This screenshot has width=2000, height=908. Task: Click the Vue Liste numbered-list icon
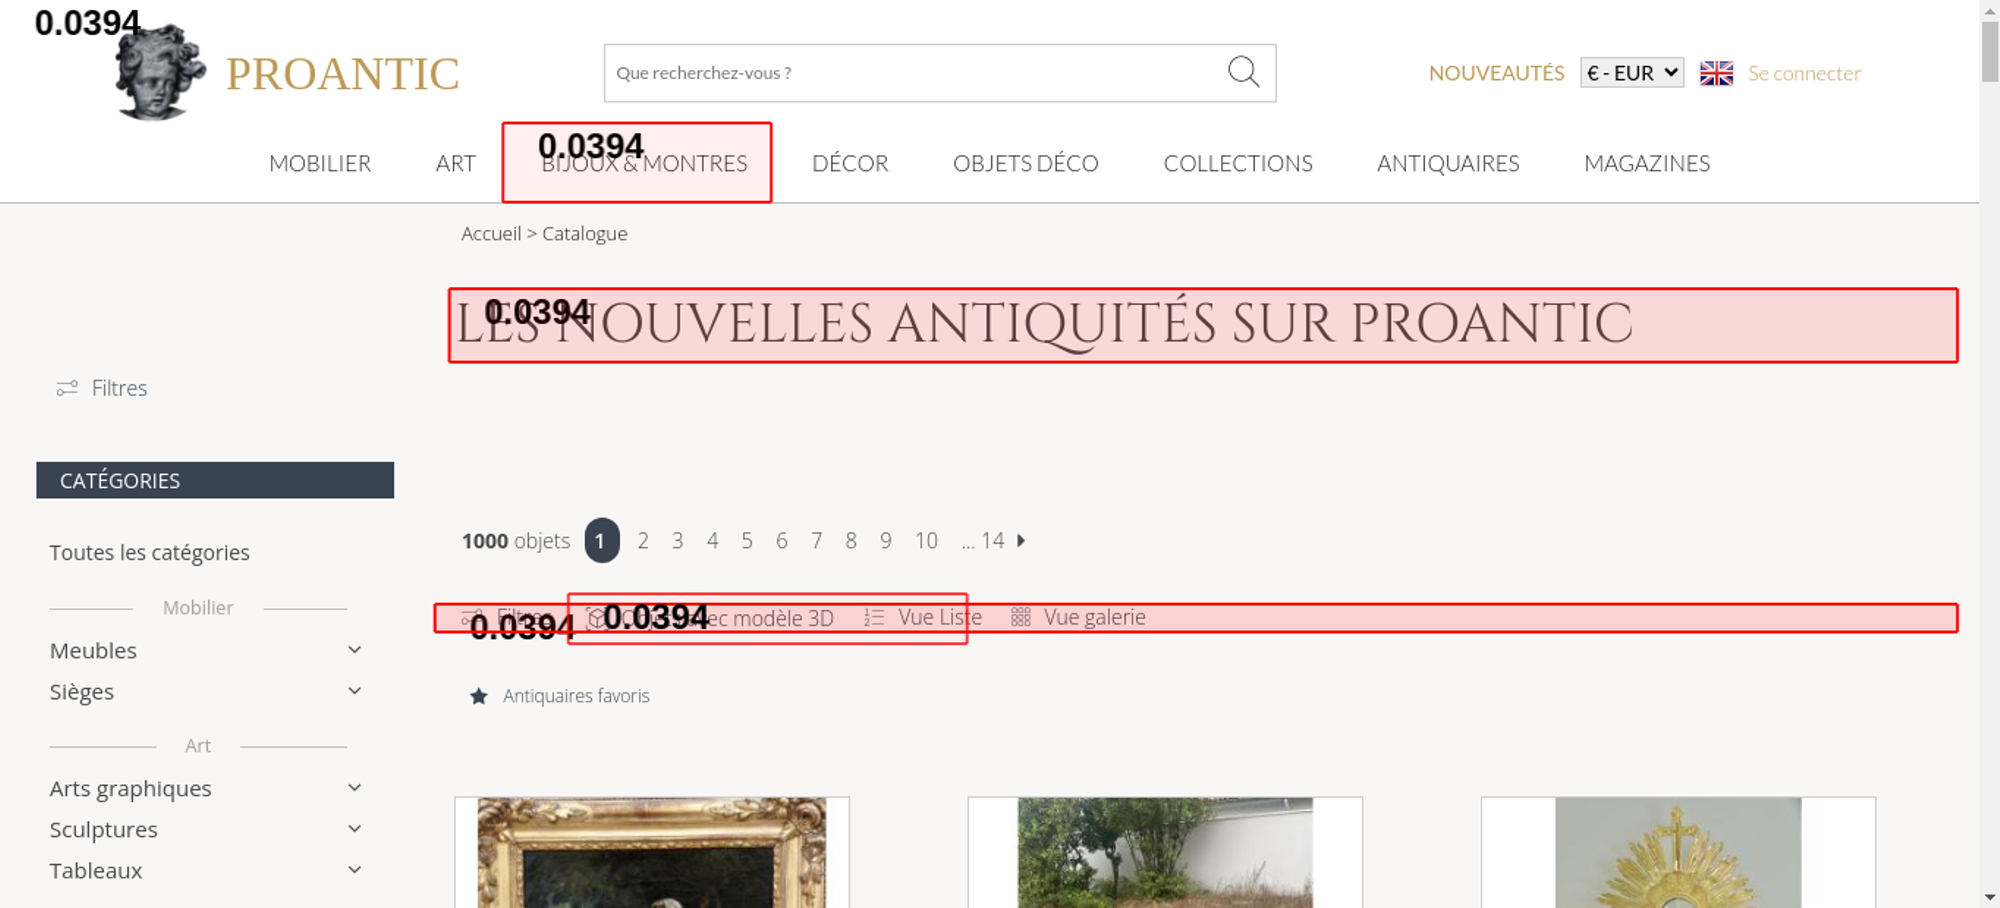point(874,618)
